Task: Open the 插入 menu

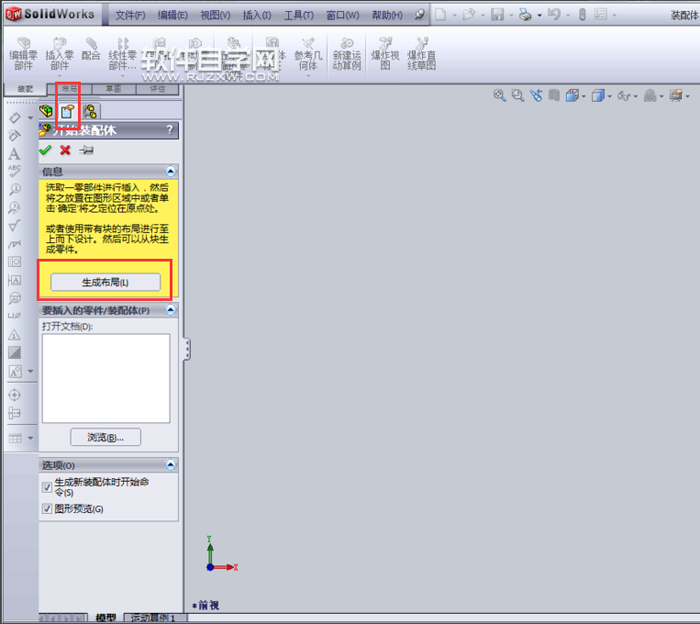Action: tap(257, 15)
